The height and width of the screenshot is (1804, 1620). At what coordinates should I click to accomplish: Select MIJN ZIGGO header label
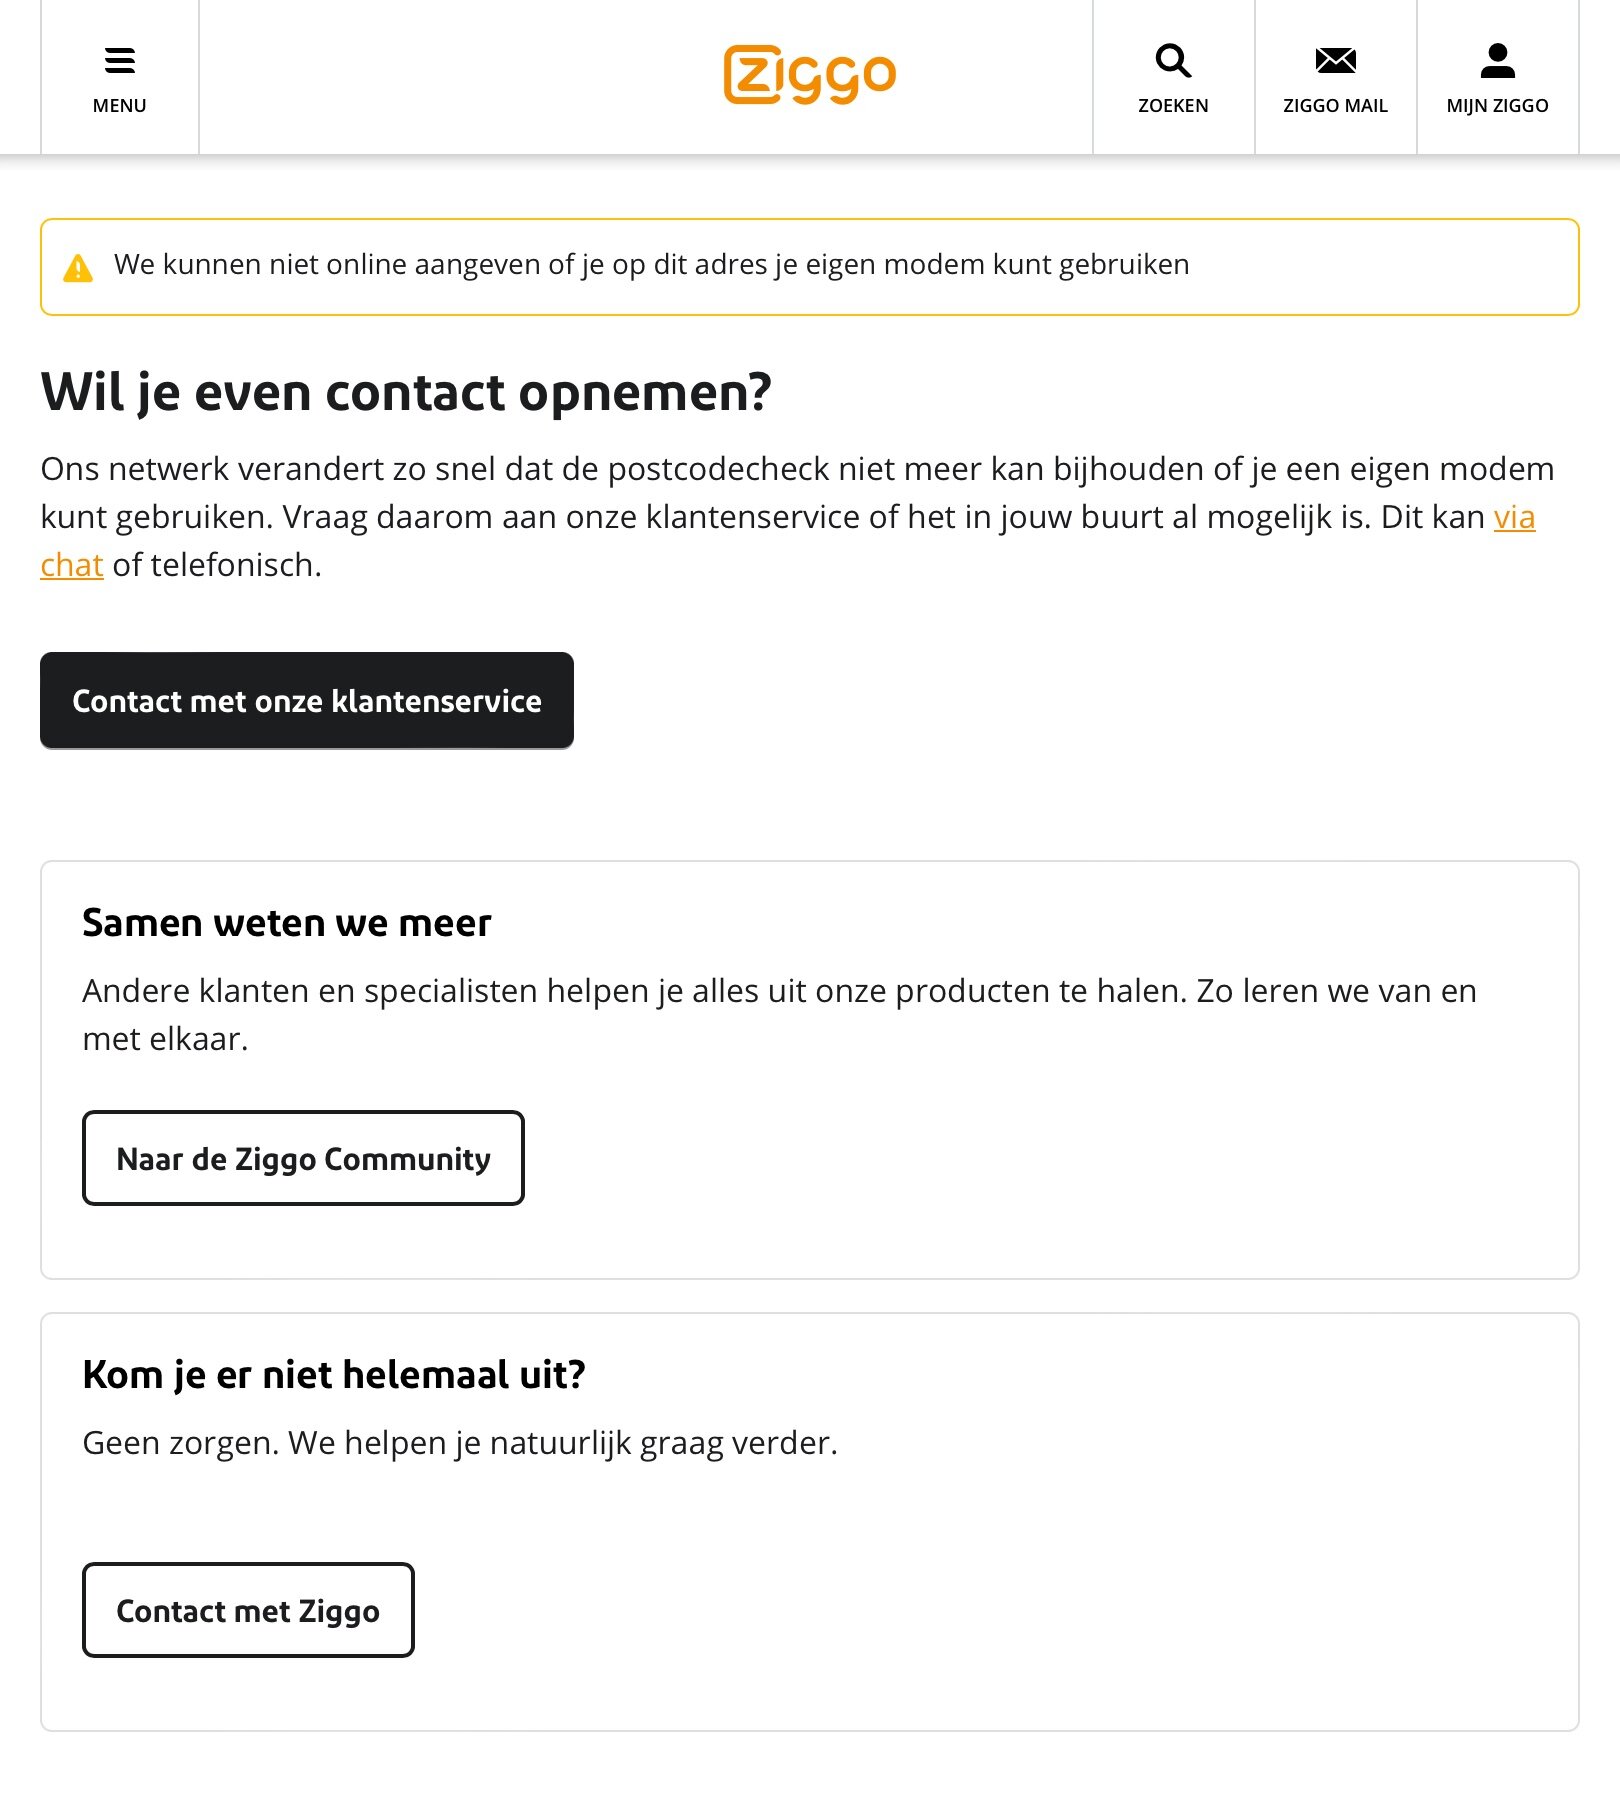(x=1497, y=106)
